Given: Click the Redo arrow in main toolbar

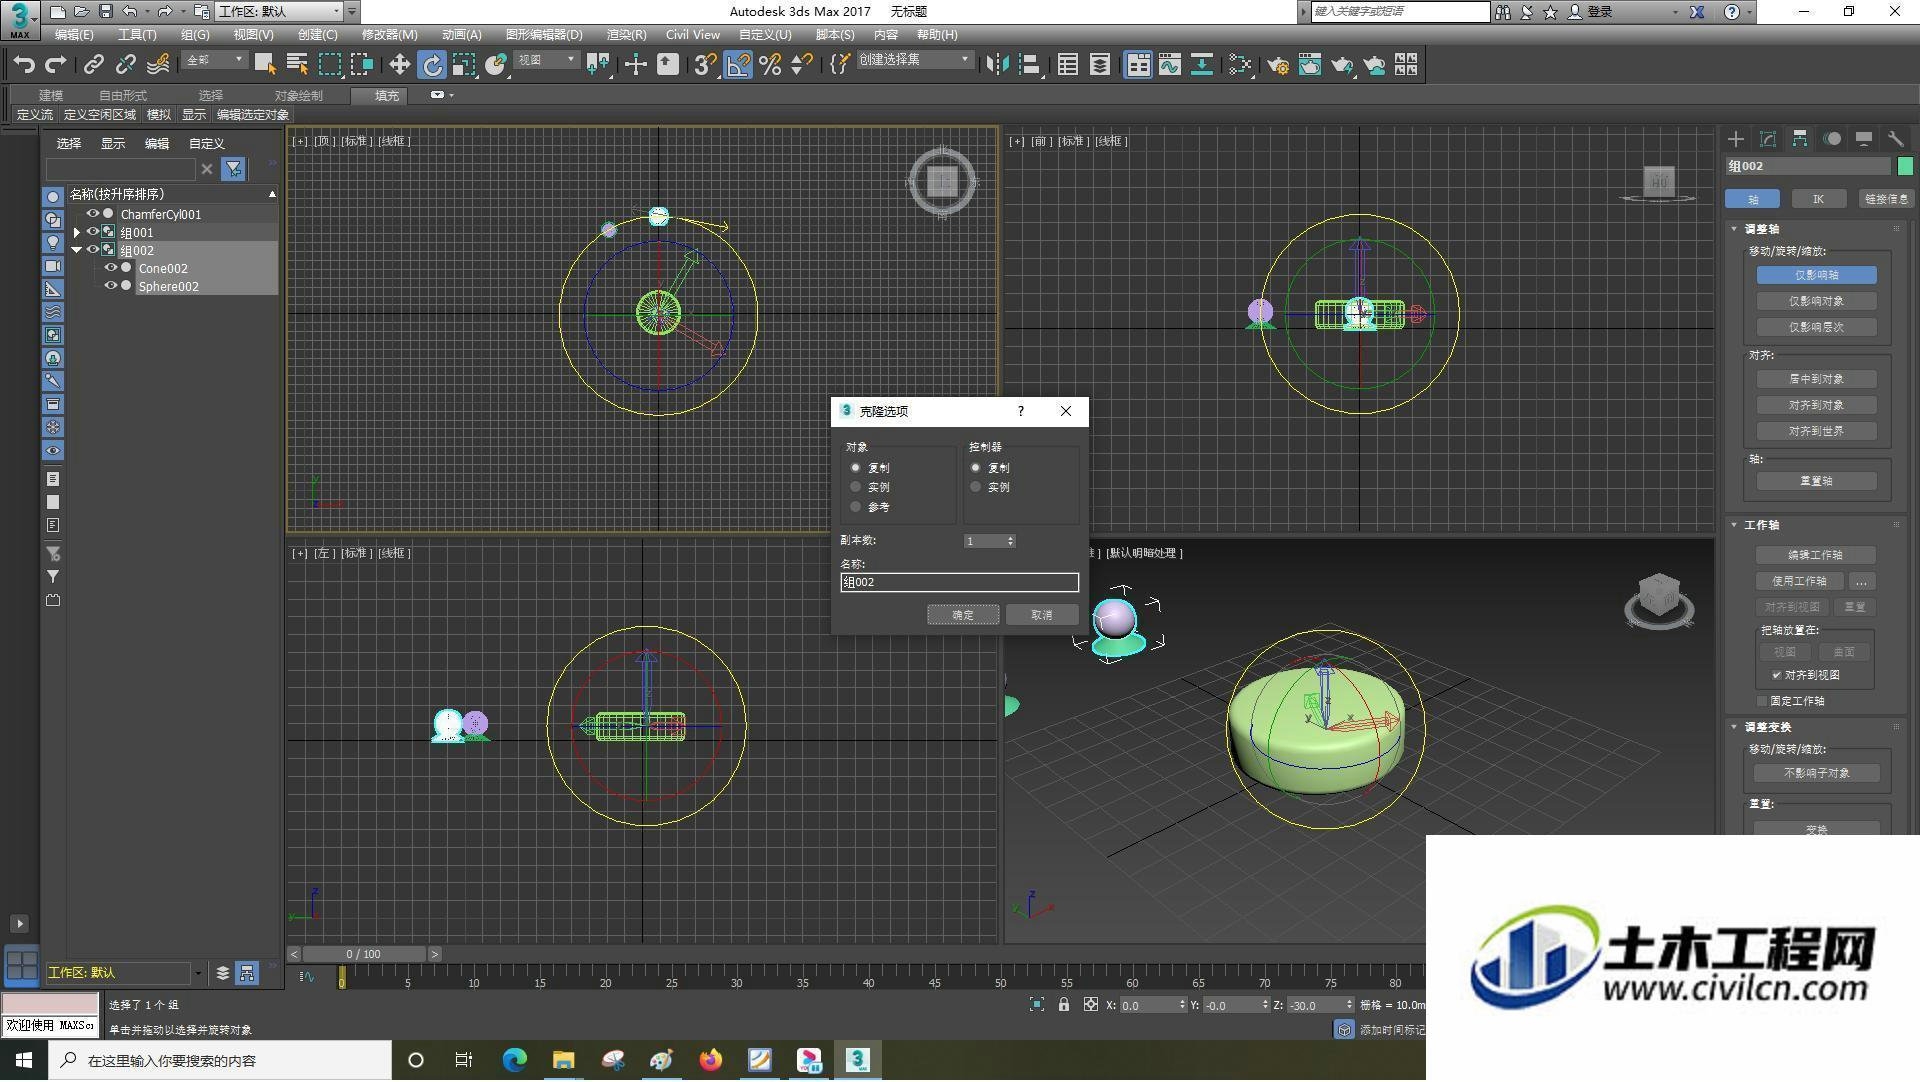Looking at the screenshot, I should [x=56, y=65].
